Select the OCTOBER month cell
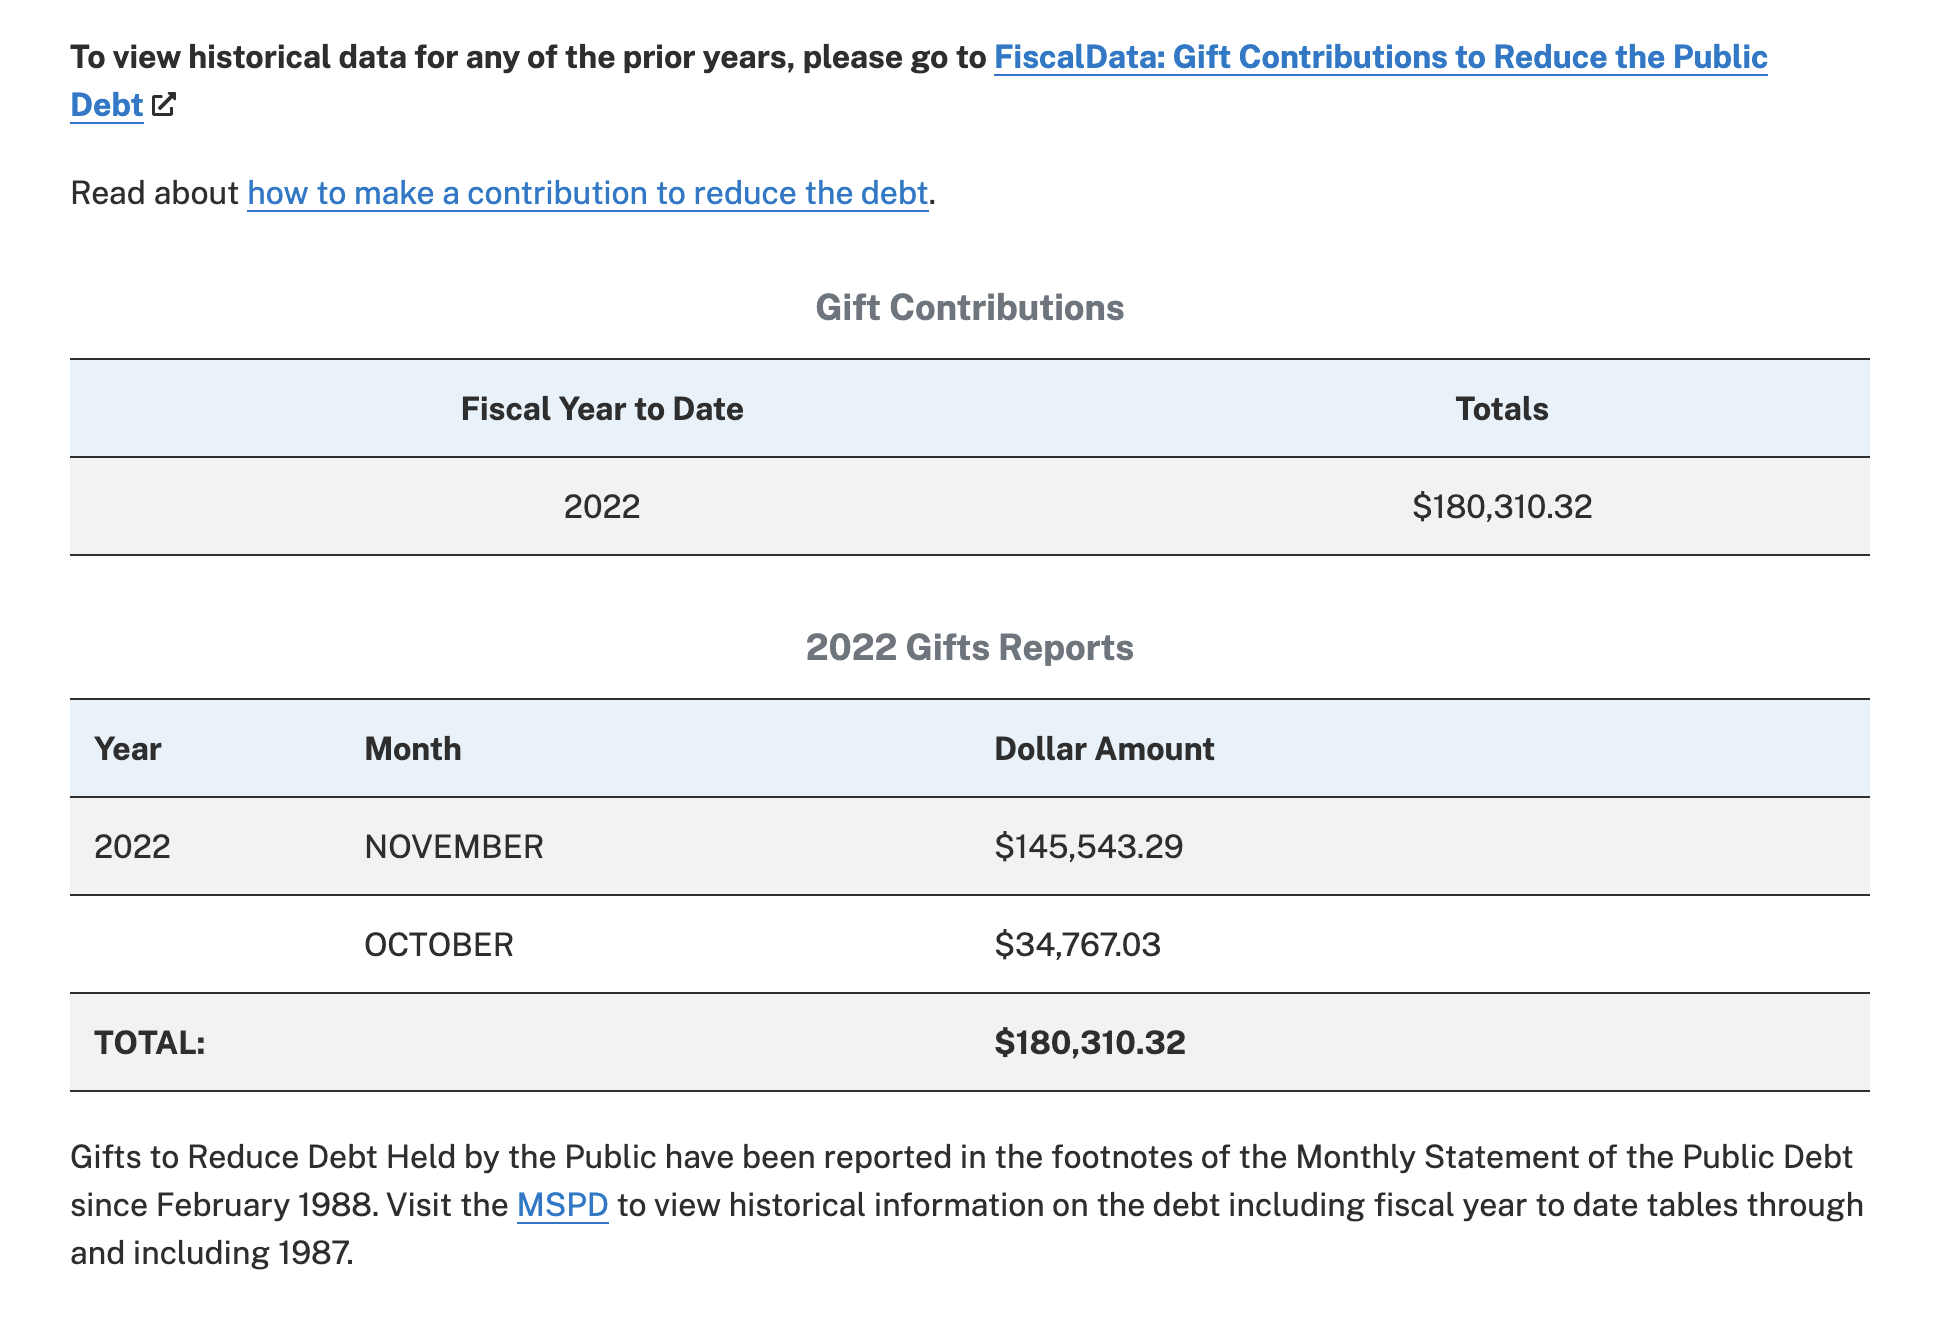This screenshot has height=1324, width=1936. 439,945
